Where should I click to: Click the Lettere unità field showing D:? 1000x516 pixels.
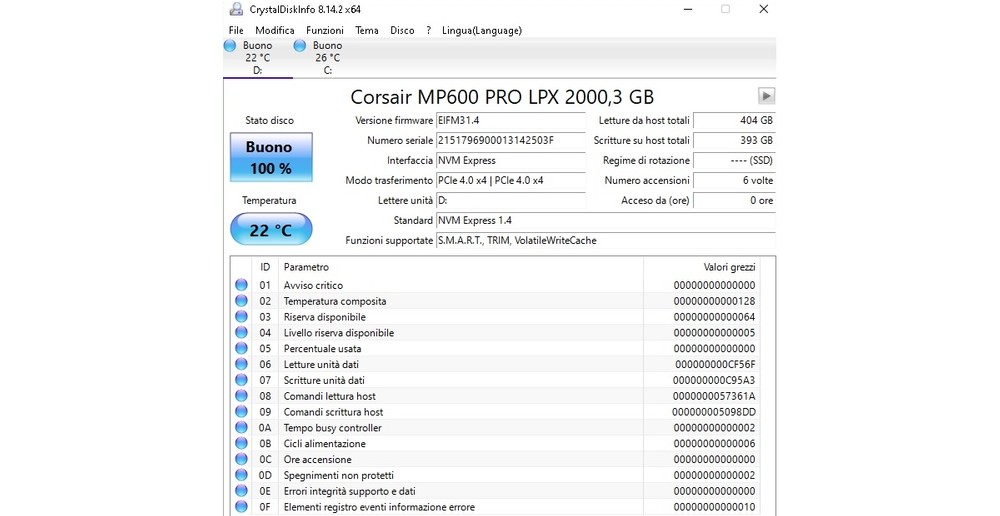[510, 200]
